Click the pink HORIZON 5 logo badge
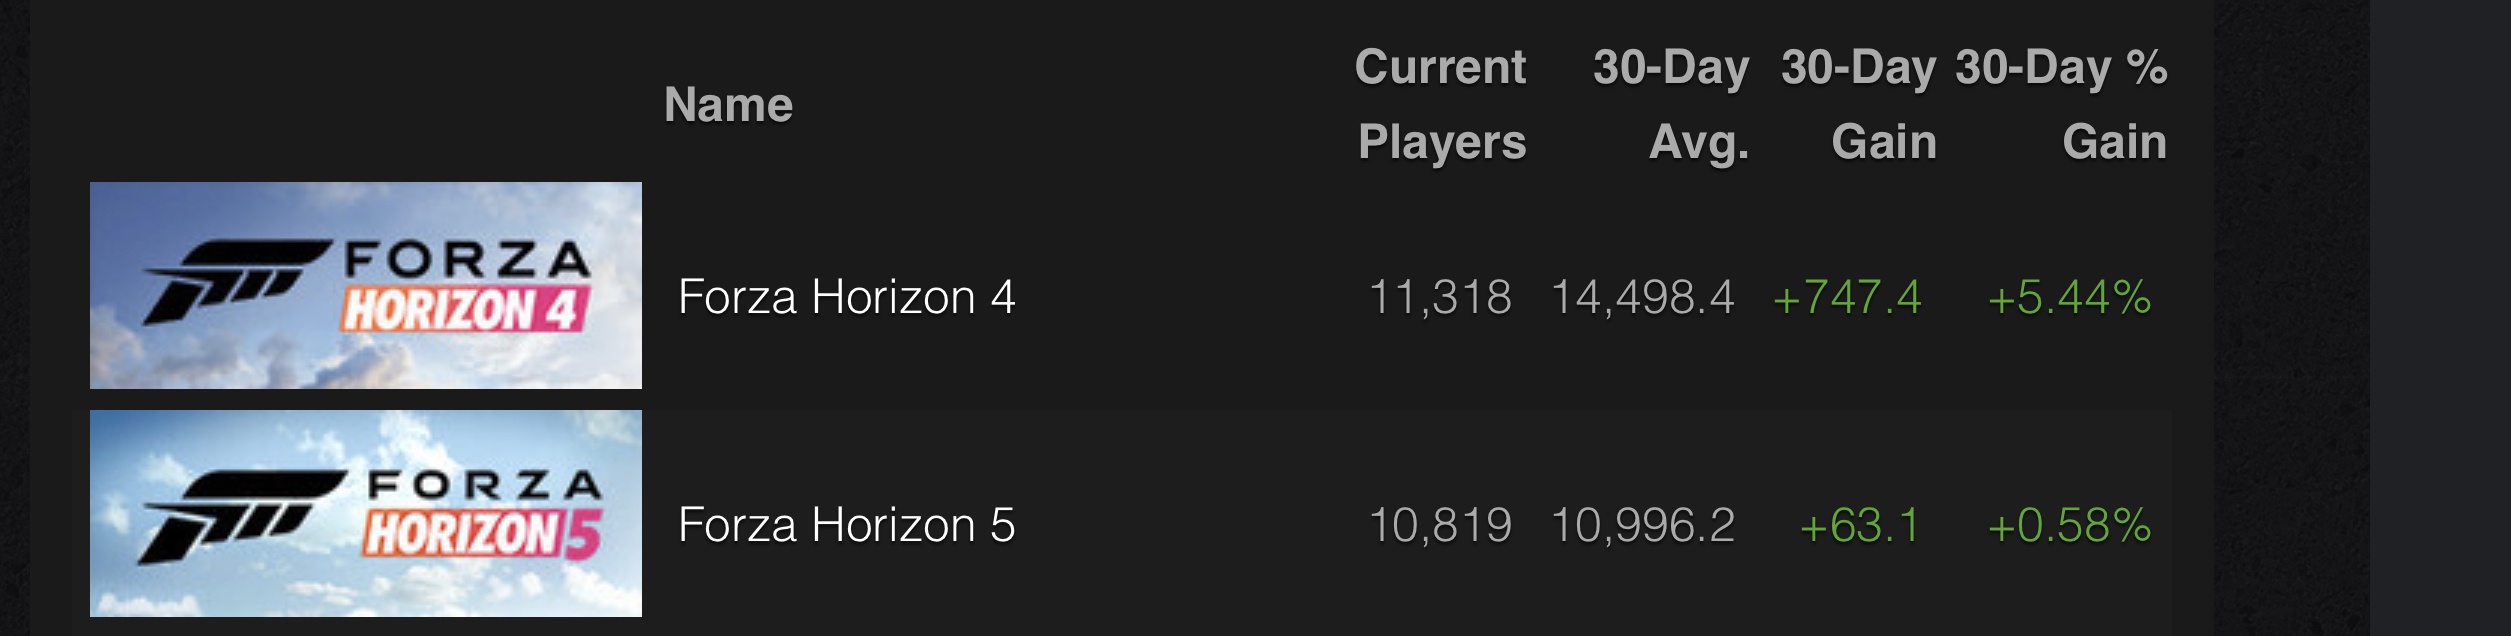 click(x=482, y=534)
